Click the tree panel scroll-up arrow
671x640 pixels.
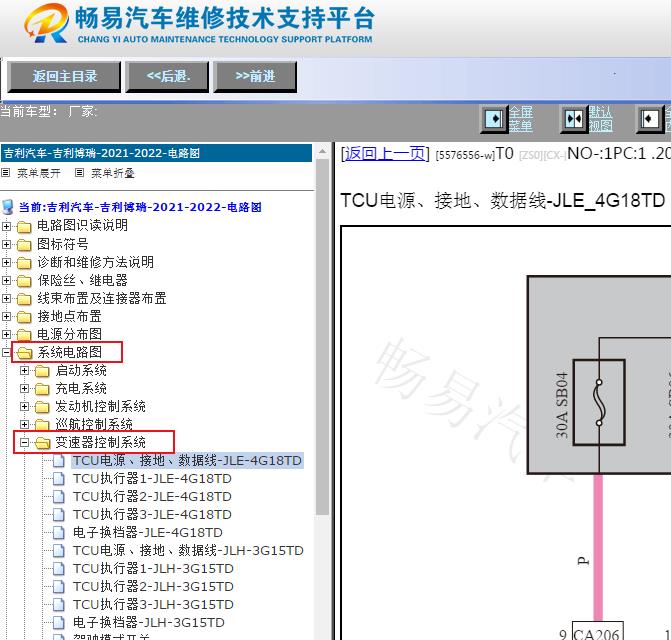(x=322, y=151)
